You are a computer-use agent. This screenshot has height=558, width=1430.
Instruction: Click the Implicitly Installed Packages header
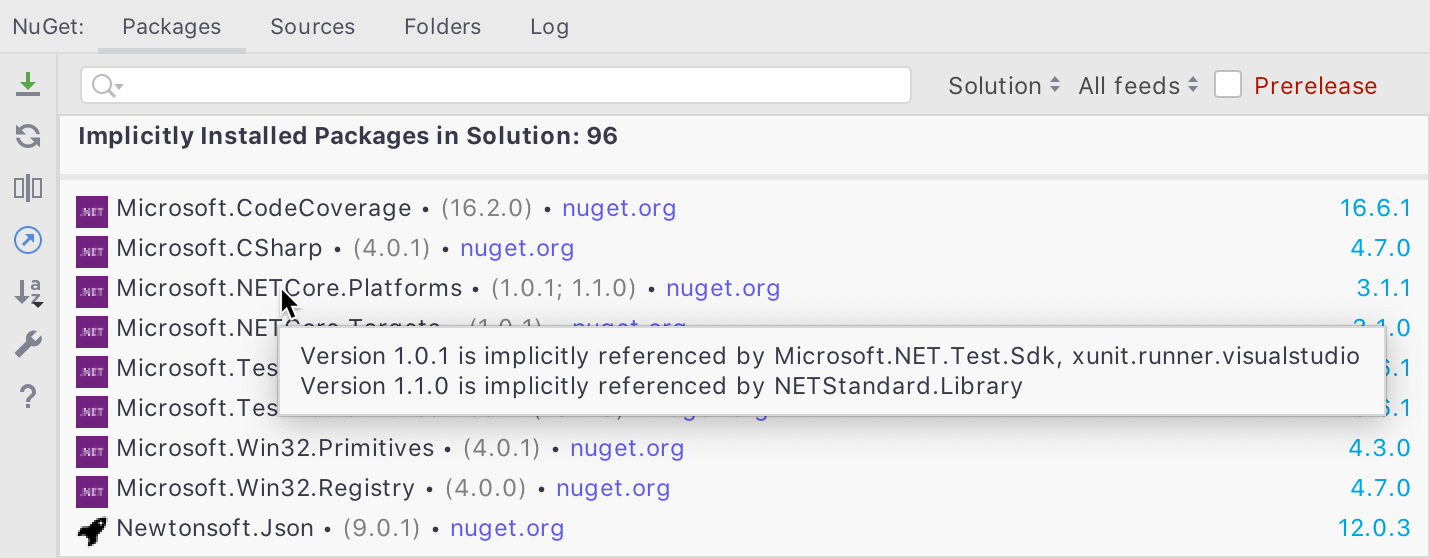(348, 136)
